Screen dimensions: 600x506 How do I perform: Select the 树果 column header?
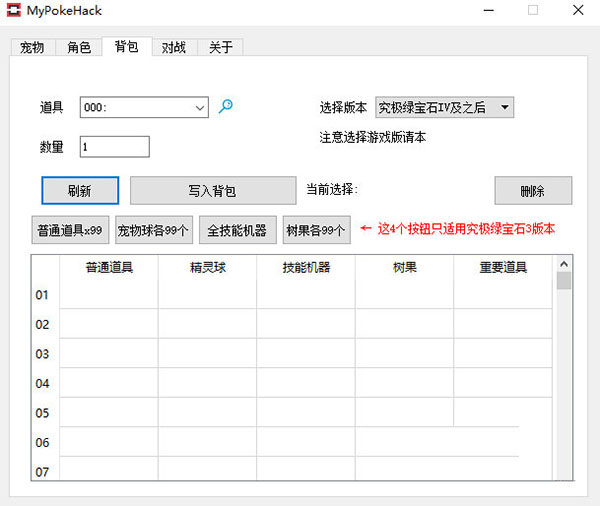[x=404, y=267]
